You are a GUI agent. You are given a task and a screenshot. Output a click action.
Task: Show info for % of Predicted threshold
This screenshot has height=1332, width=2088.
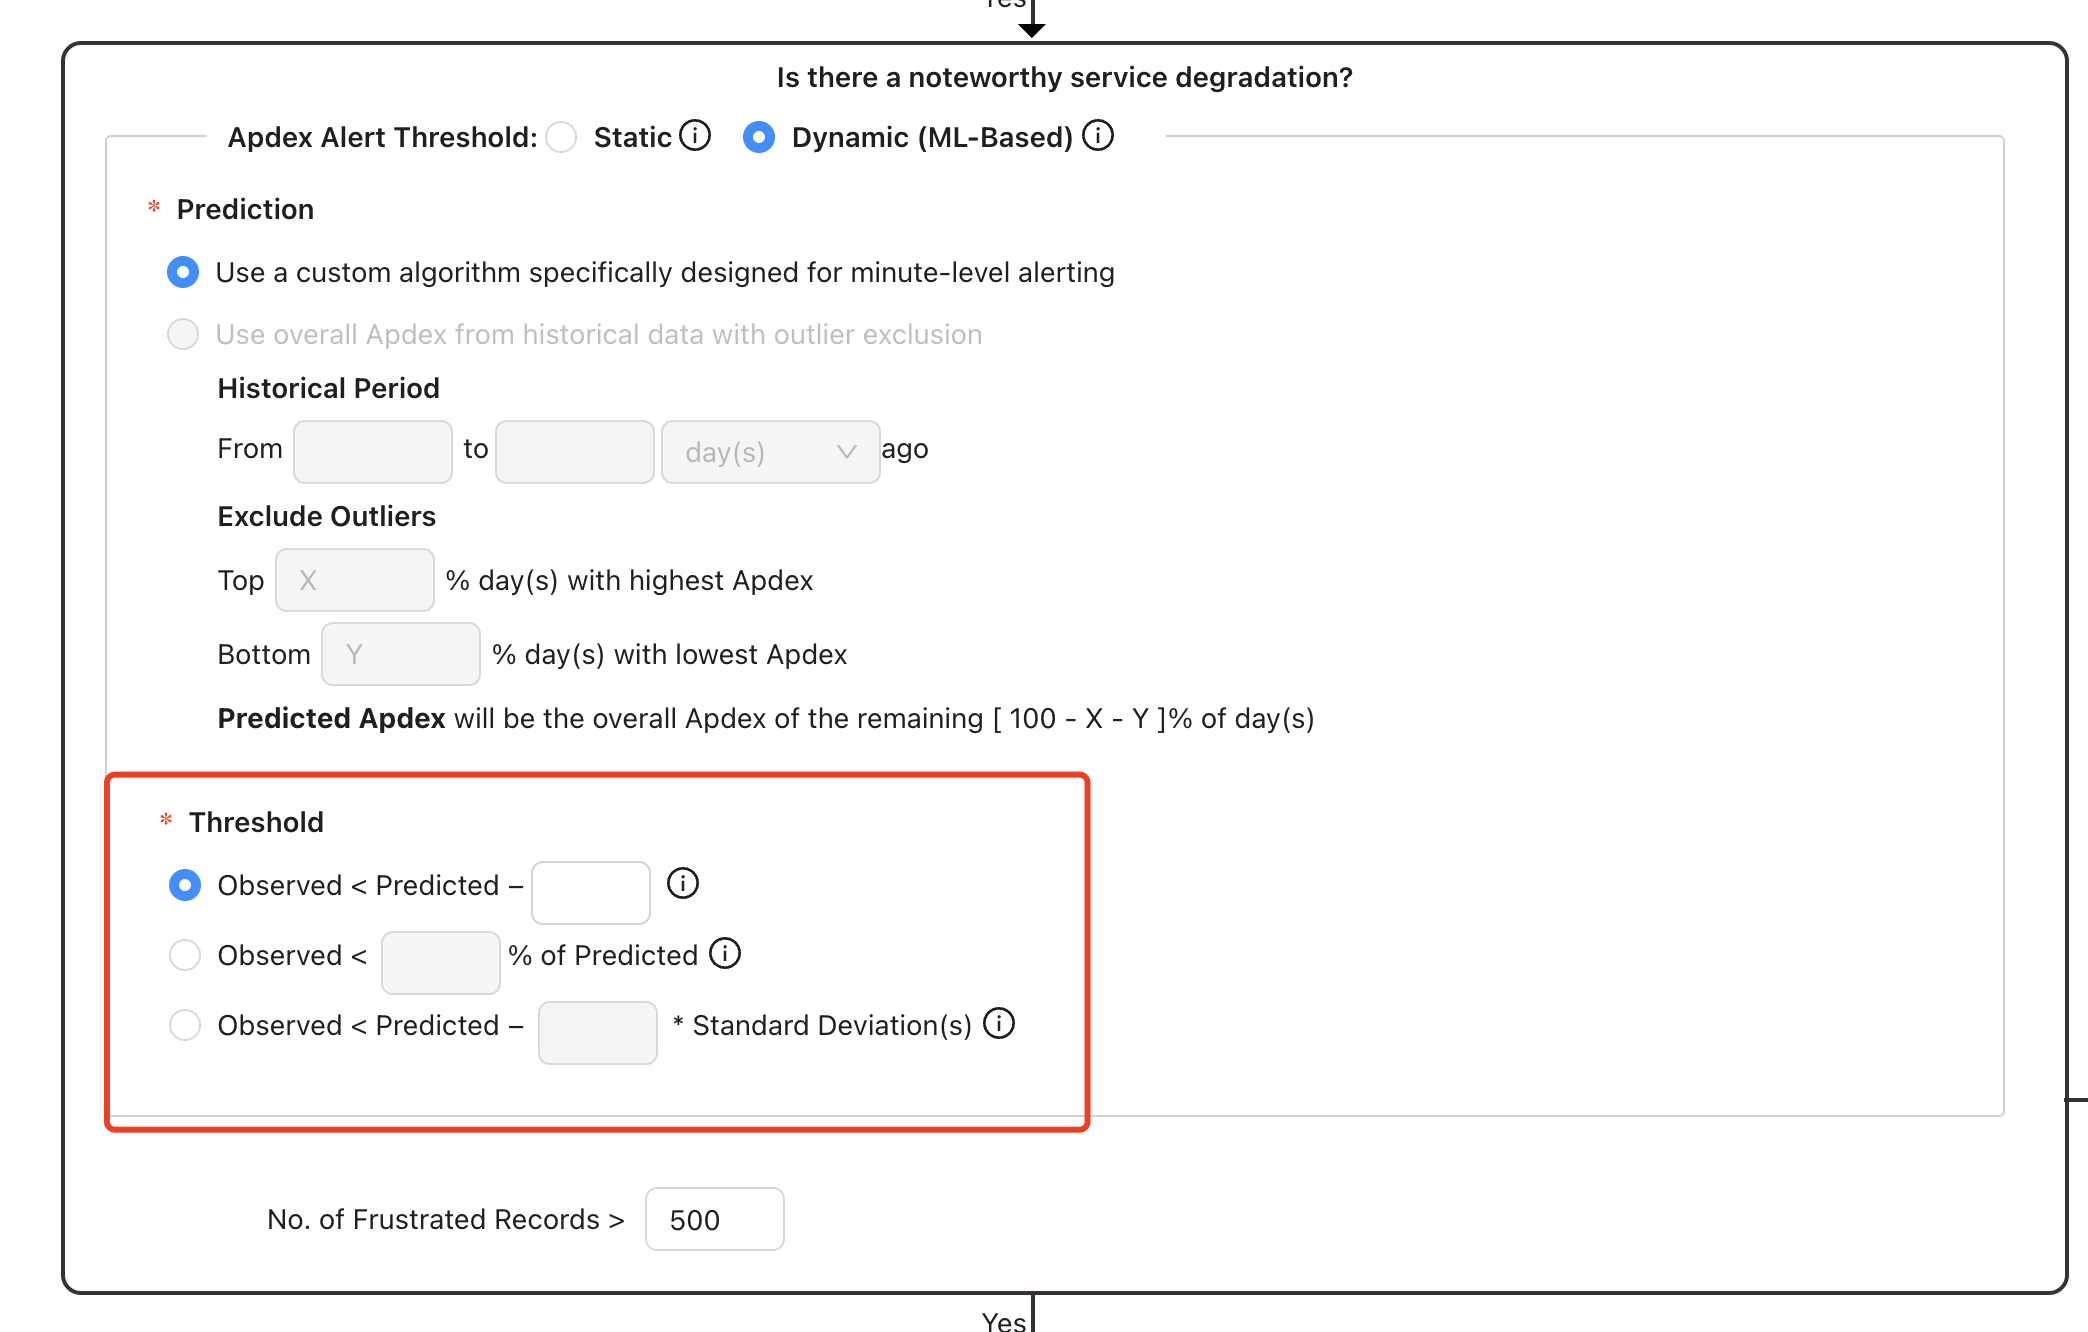725,953
